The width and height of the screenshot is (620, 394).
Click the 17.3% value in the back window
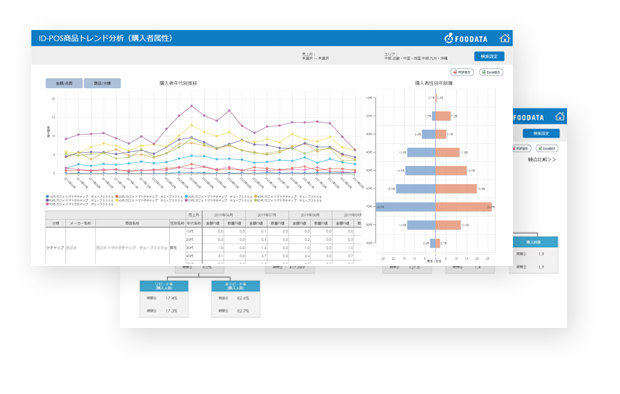171,311
